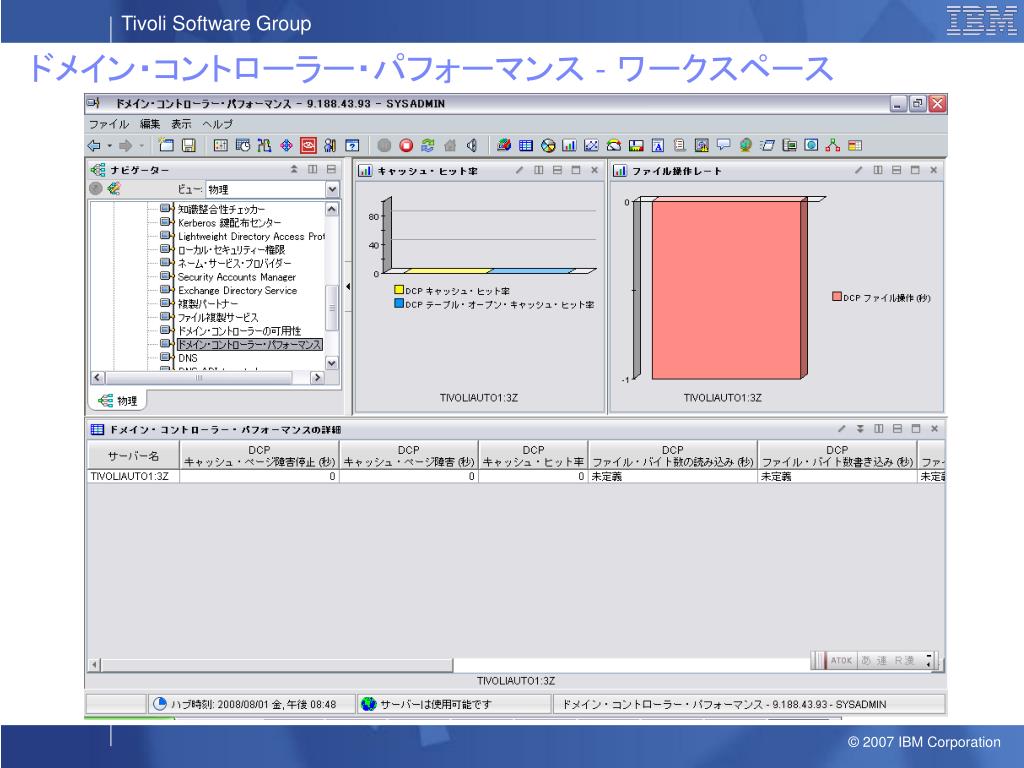Select 複製パートナー tree item
Screen dimensions: 1024x768
(208, 304)
